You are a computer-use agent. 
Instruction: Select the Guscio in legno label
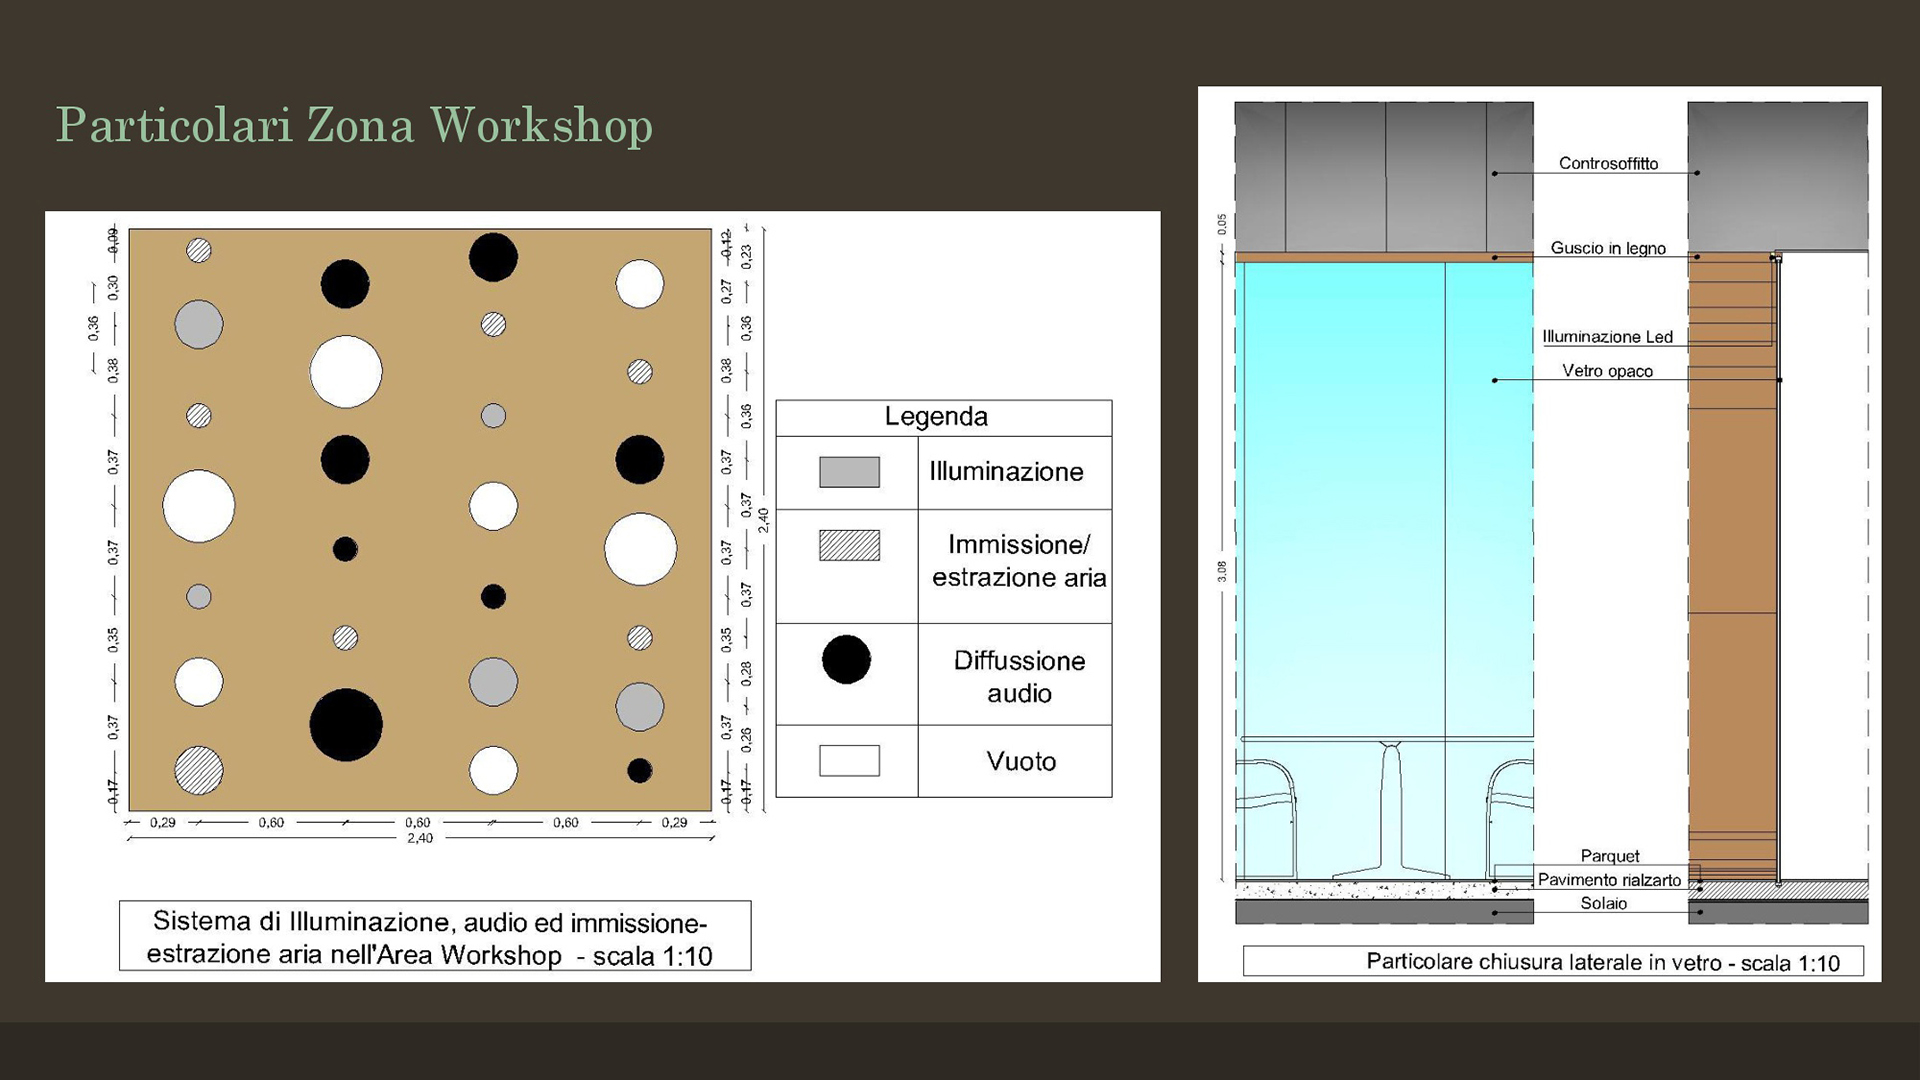(x=1608, y=248)
